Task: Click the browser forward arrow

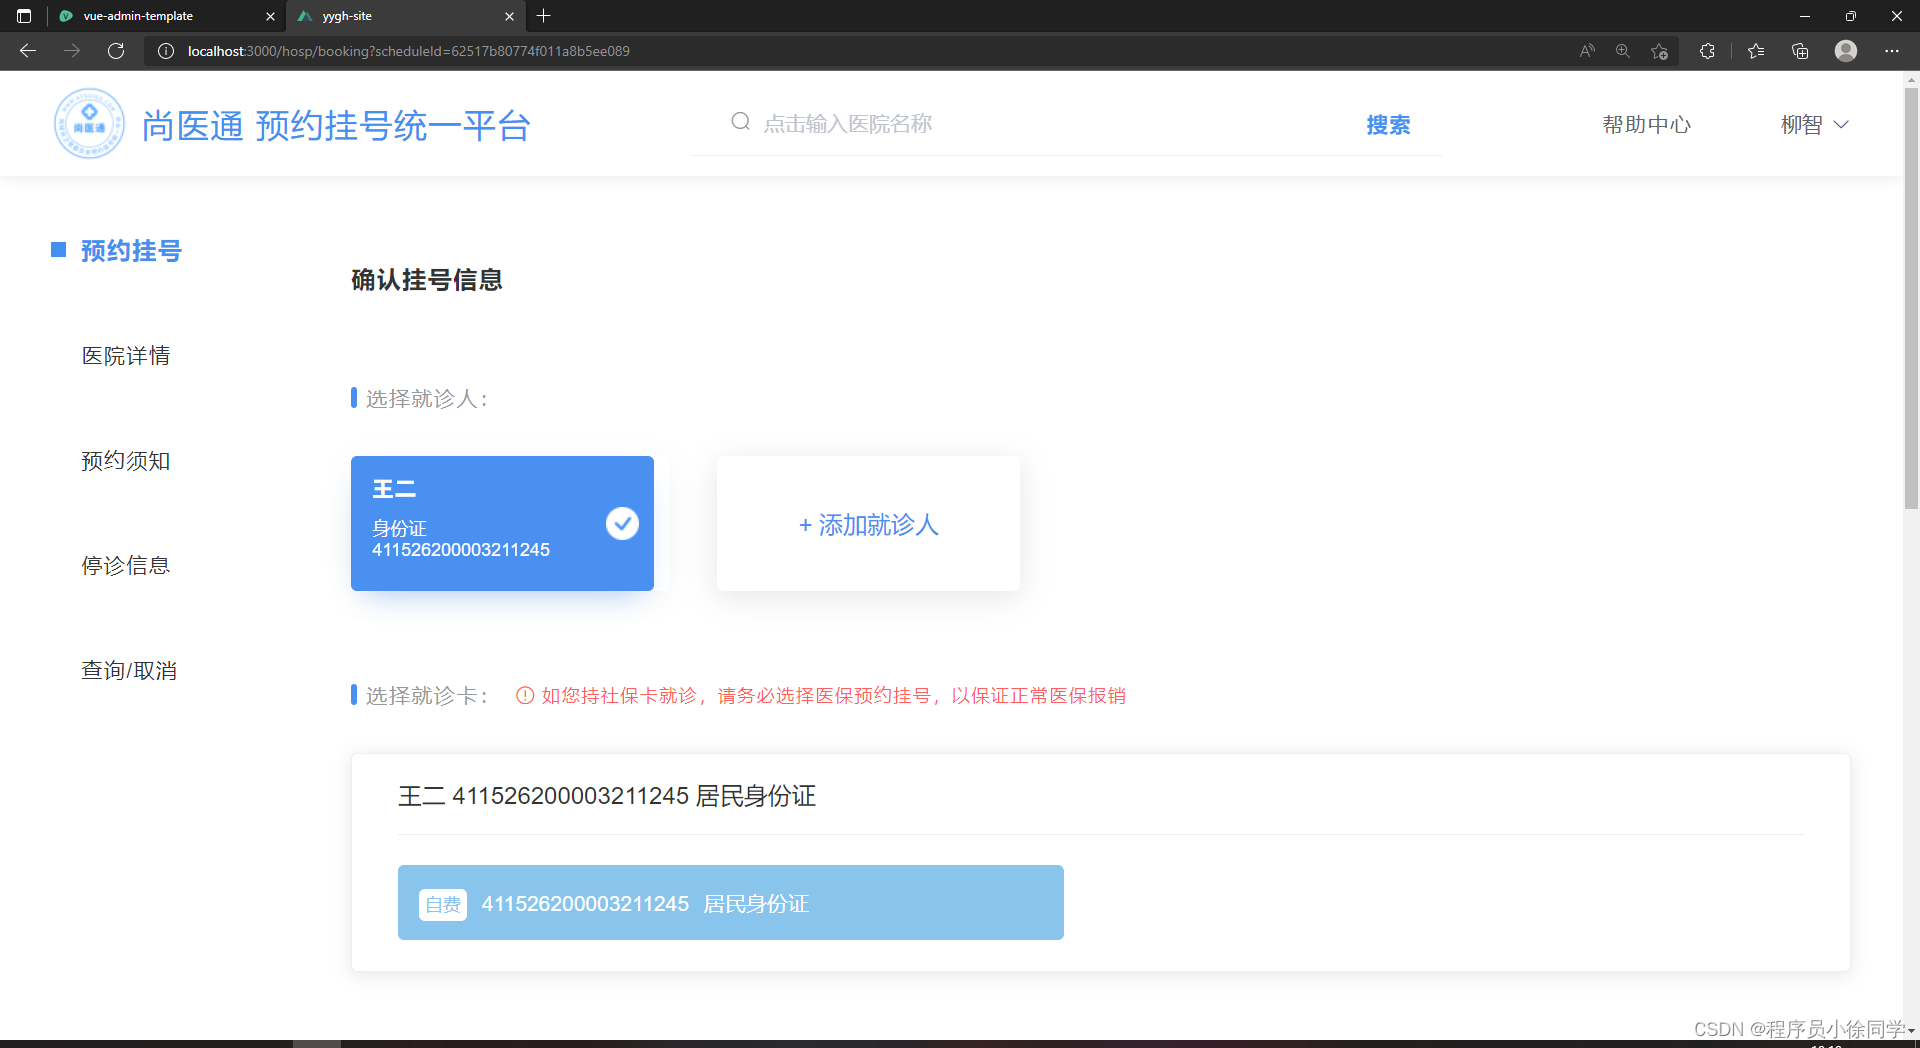Action: 72,51
